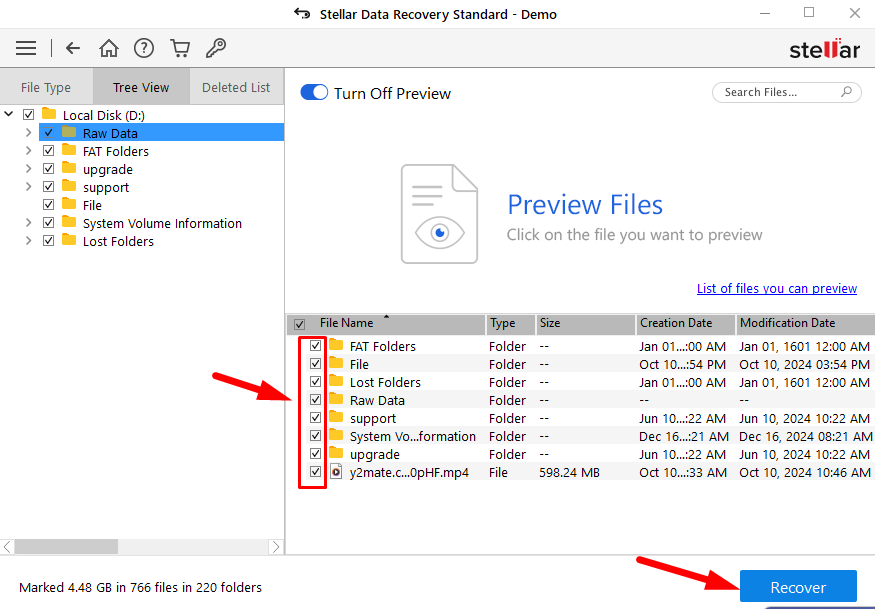Viewport: 875px width, 609px height.
Task: Click the search magnifier icon
Action: coord(847,92)
